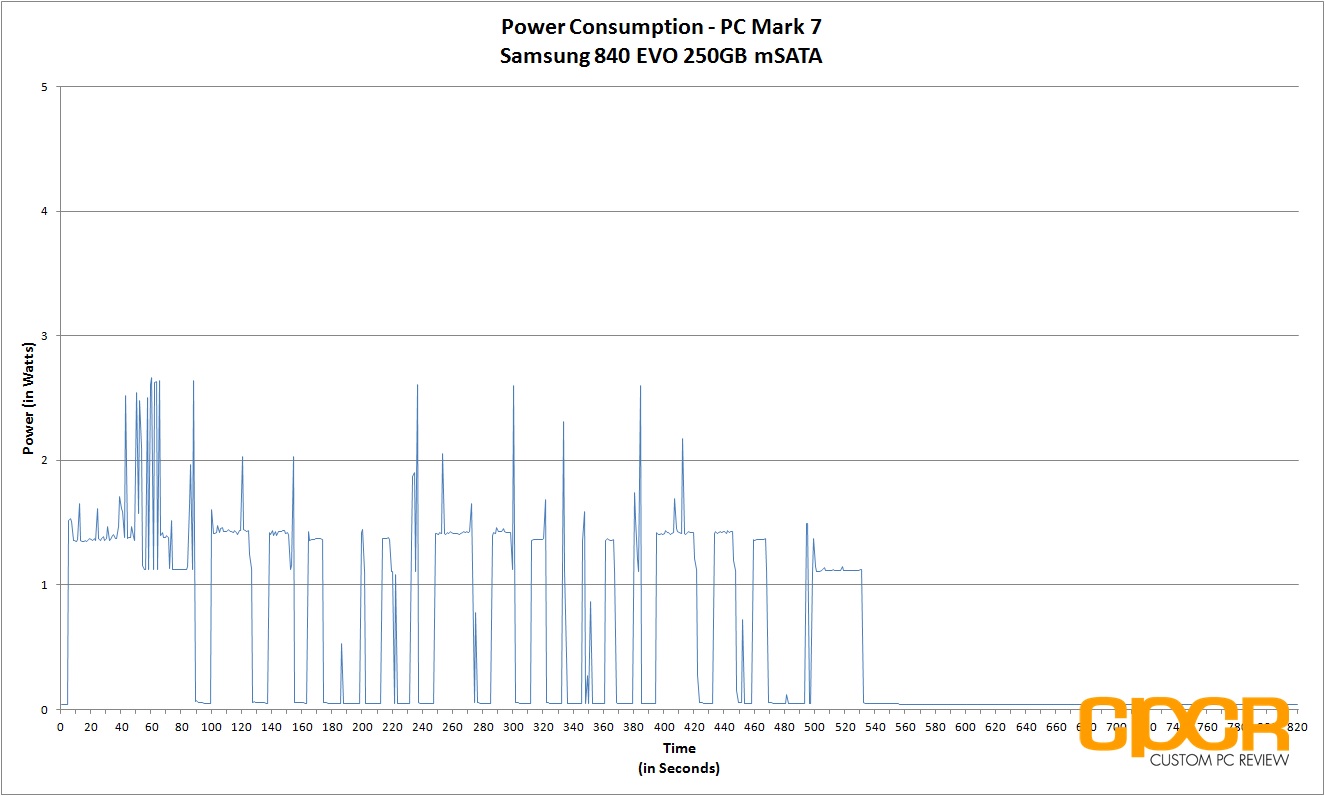Click the time axis tick label '460'
The width and height of the screenshot is (1325, 796).
click(755, 727)
